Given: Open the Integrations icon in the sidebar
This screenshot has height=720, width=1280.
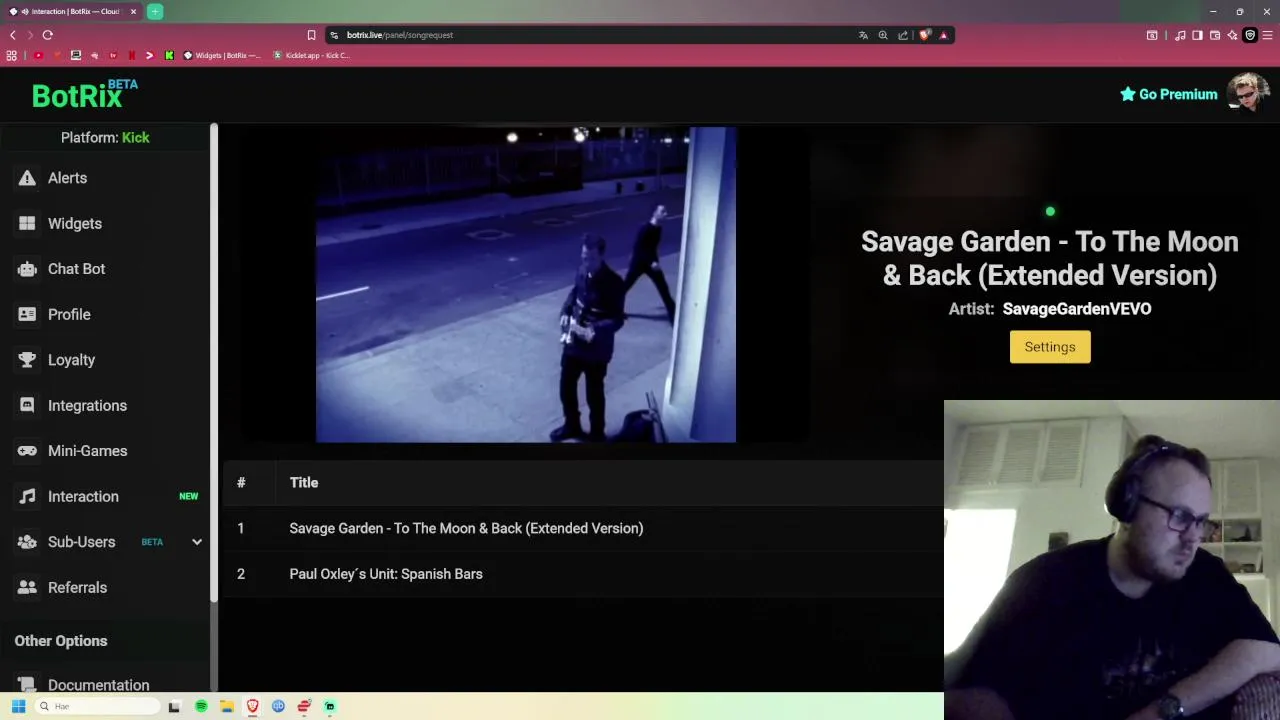Looking at the screenshot, I should [27, 405].
